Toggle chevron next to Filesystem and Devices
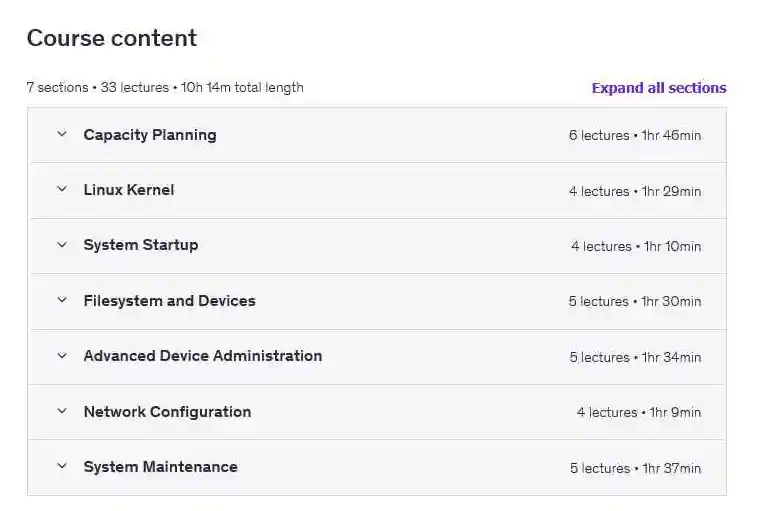Screen dimensions: 762x511 [x=62, y=301]
